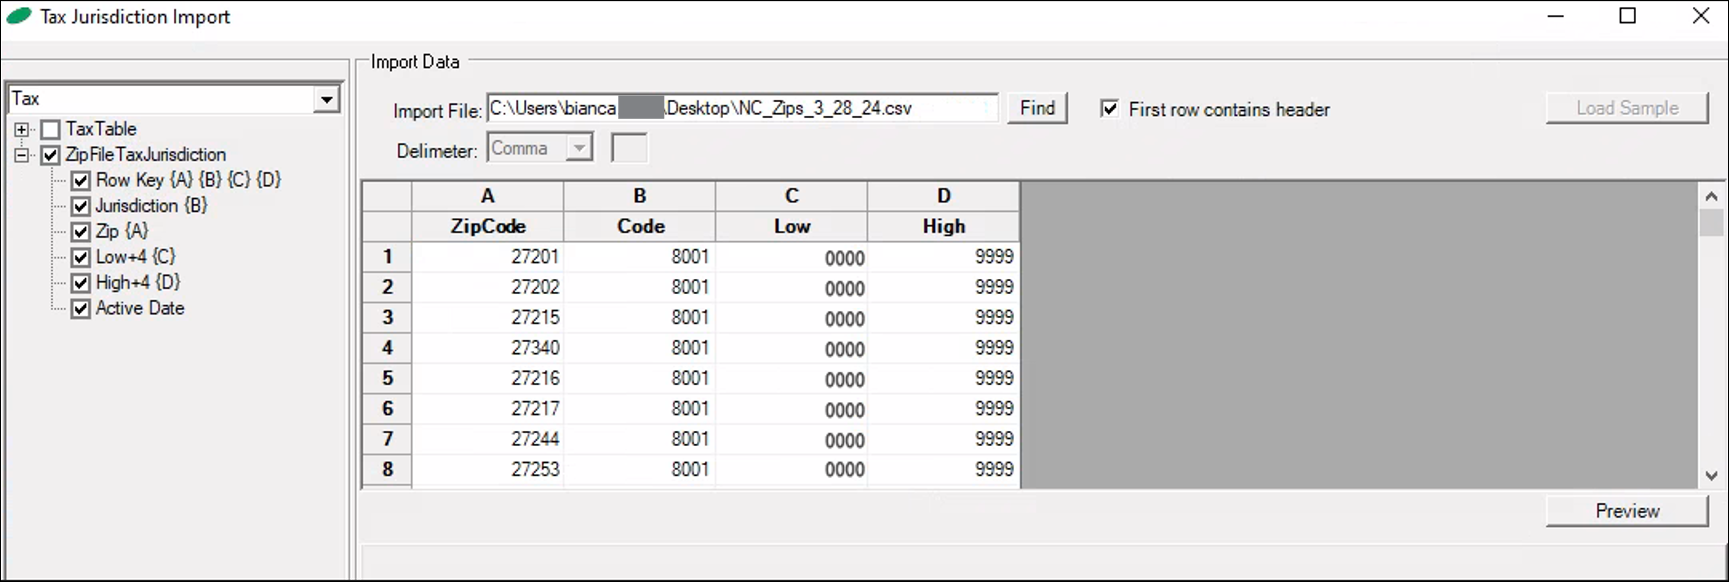Image resolution: width=1729 pixels, height=582 pixels.
Task: Collapse the ZipFileTaxJurisdiction tree node
Action: pos(22,155)
